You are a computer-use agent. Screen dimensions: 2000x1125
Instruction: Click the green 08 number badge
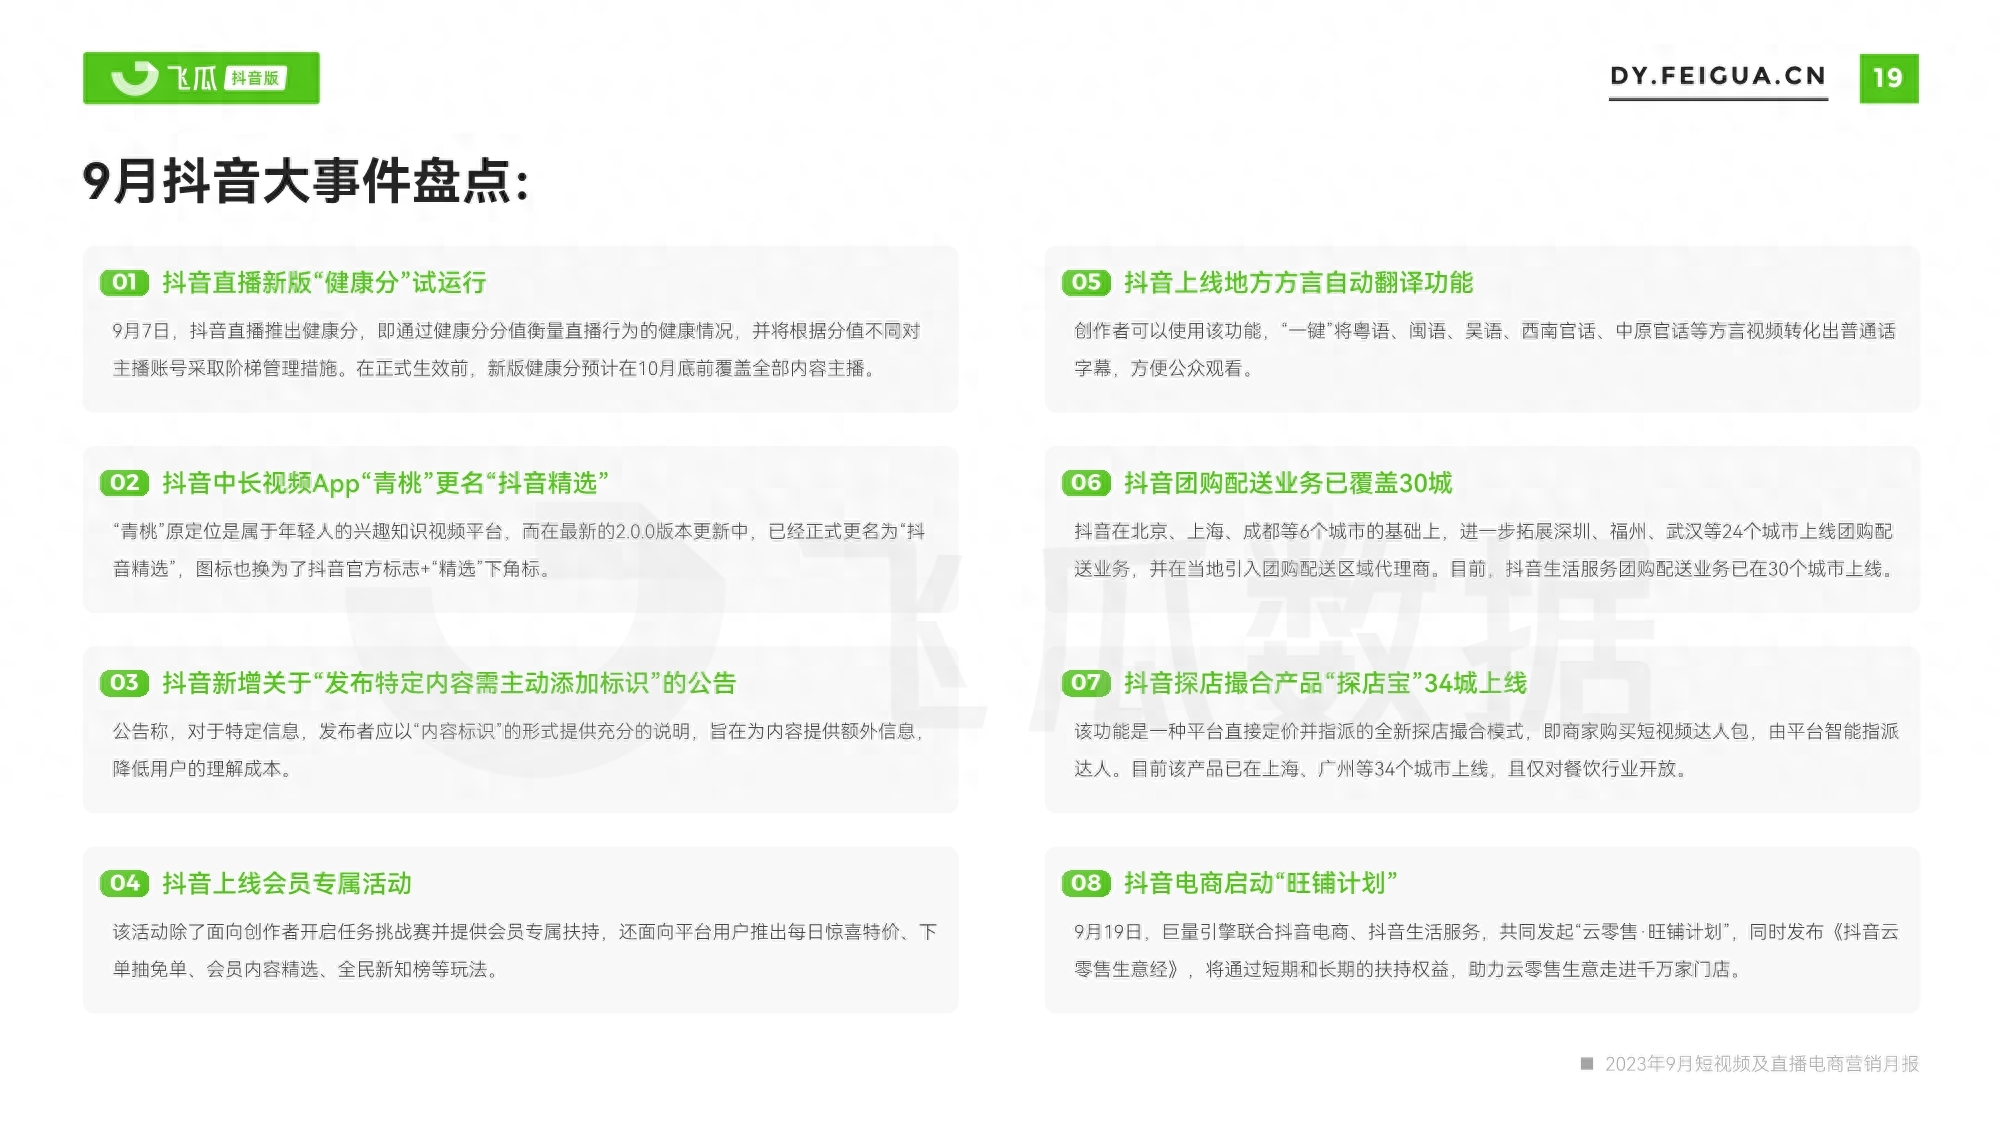point(1086,884)
